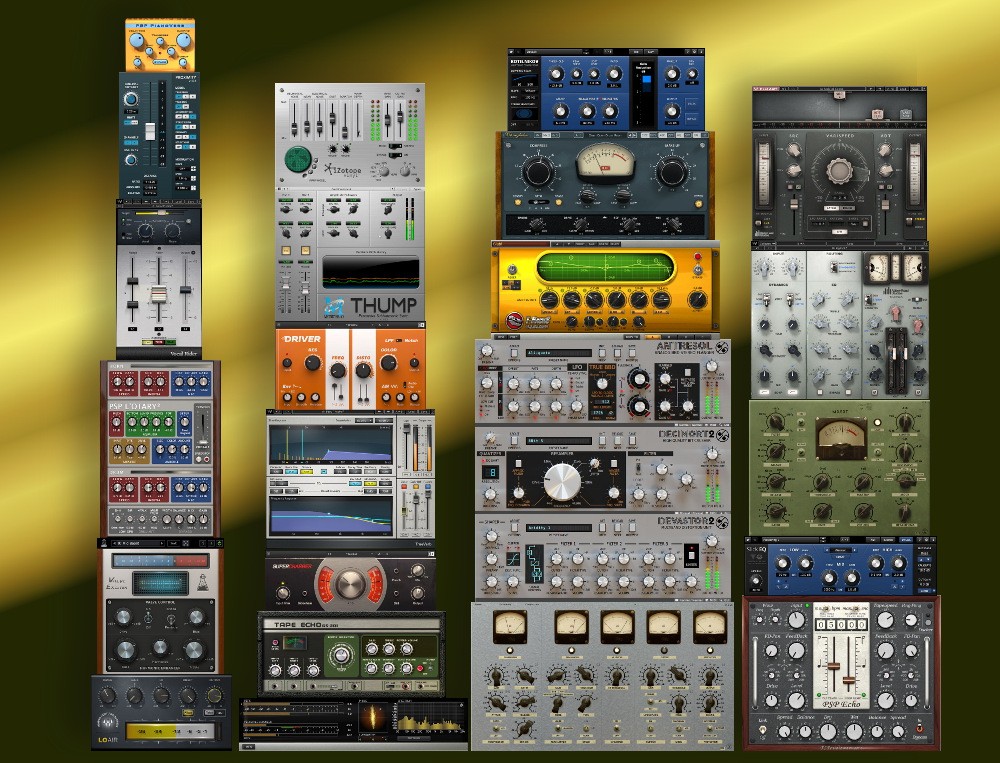Click the AGC knob on the Driver plugin
Viewport: 1000px width, 763px height.
[312, 363]
